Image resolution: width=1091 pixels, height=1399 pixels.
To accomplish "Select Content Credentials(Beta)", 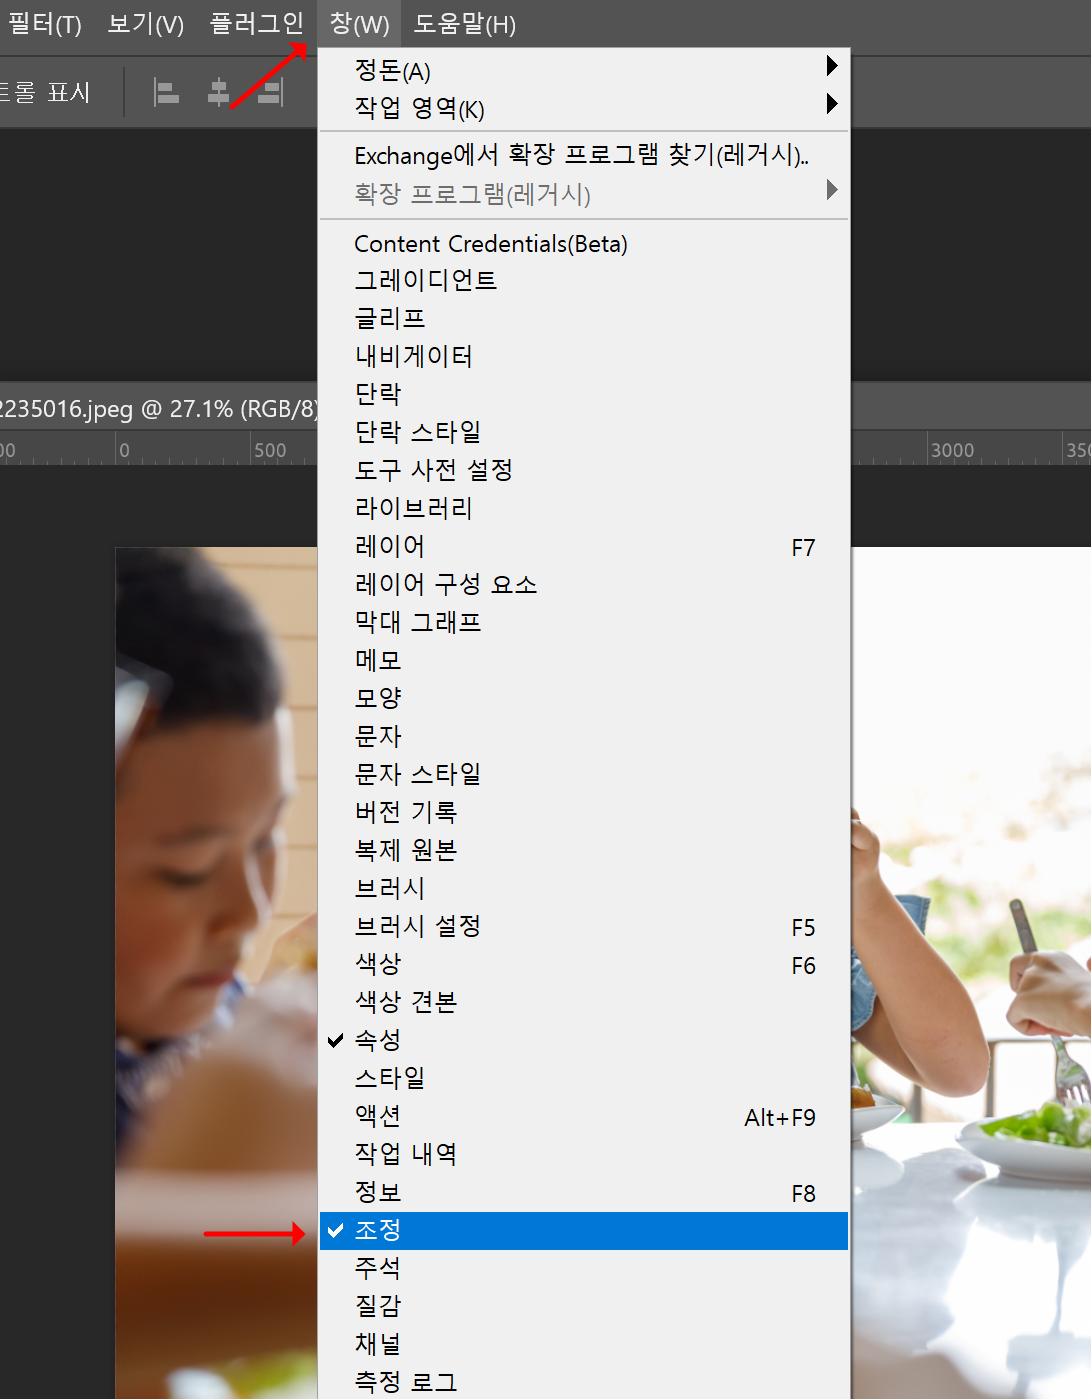I will pos(490,243).
